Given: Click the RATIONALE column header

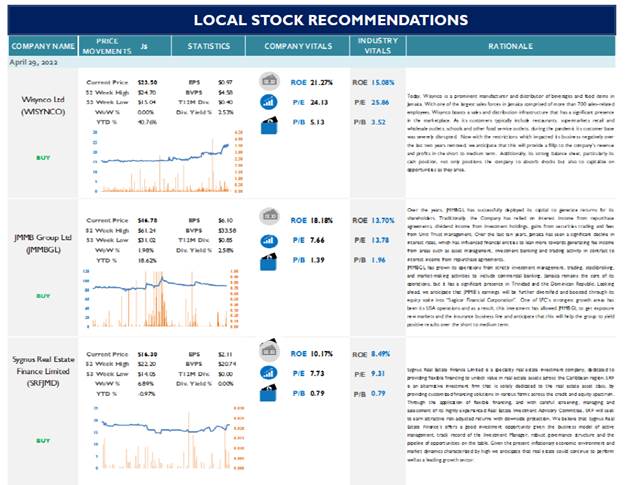Looking at the screenshot, I should 510,46.
